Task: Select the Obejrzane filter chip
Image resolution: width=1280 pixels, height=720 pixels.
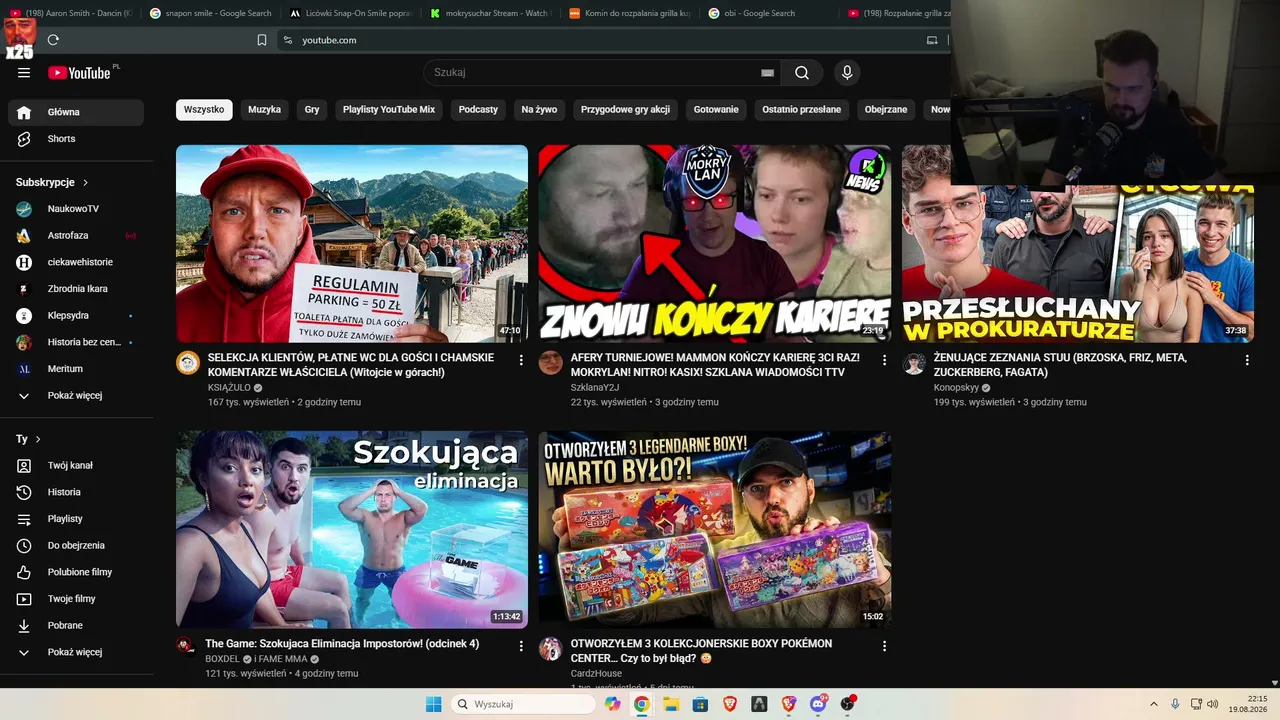Action: [x=886, y=109]
